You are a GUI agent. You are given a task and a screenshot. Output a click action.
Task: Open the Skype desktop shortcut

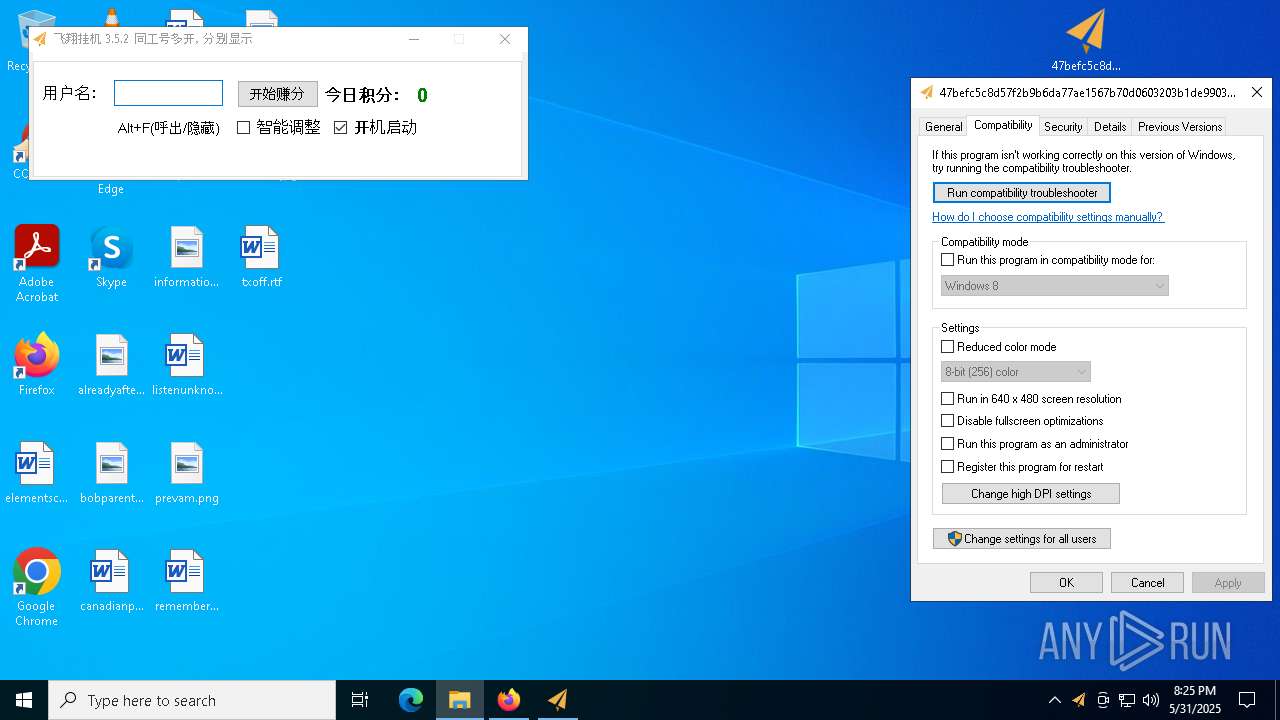coord(111,257)
